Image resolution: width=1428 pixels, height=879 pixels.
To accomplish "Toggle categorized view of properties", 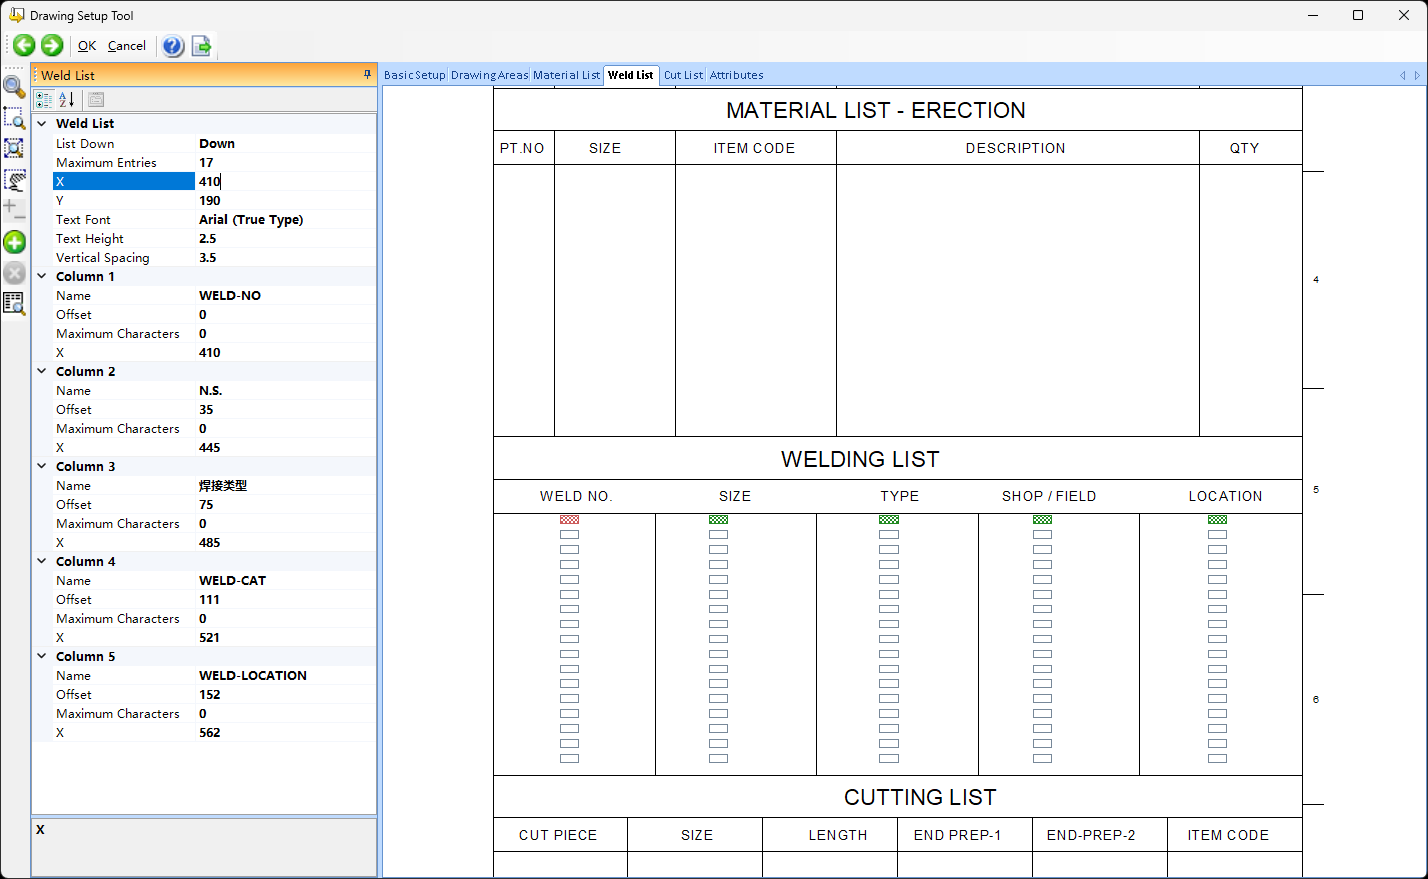I will click(x=44, y=99).
